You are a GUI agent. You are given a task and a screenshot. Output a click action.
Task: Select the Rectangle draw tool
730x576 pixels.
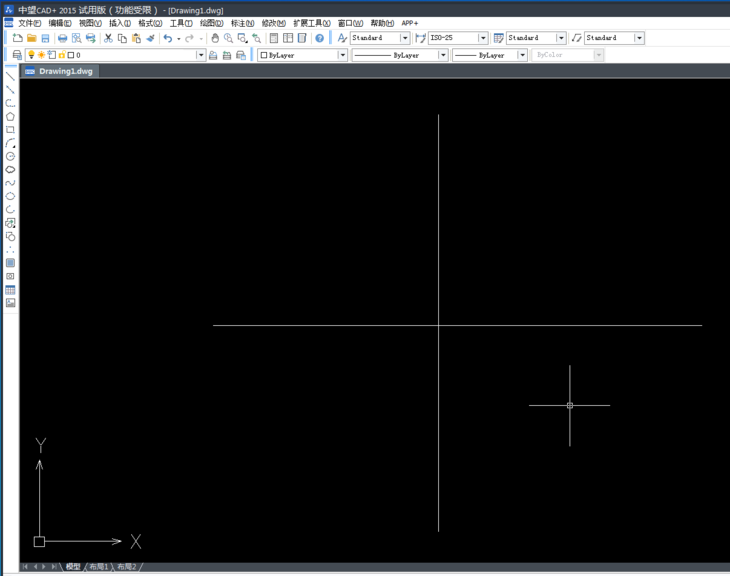10,130
